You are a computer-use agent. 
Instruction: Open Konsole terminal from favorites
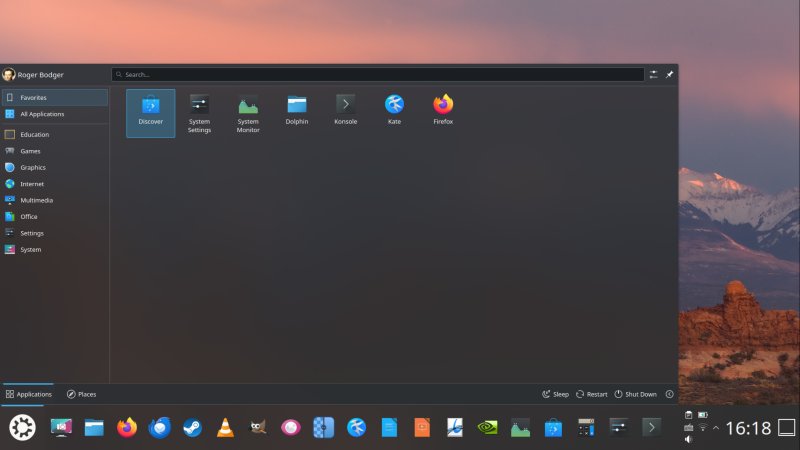click(346, 112)
